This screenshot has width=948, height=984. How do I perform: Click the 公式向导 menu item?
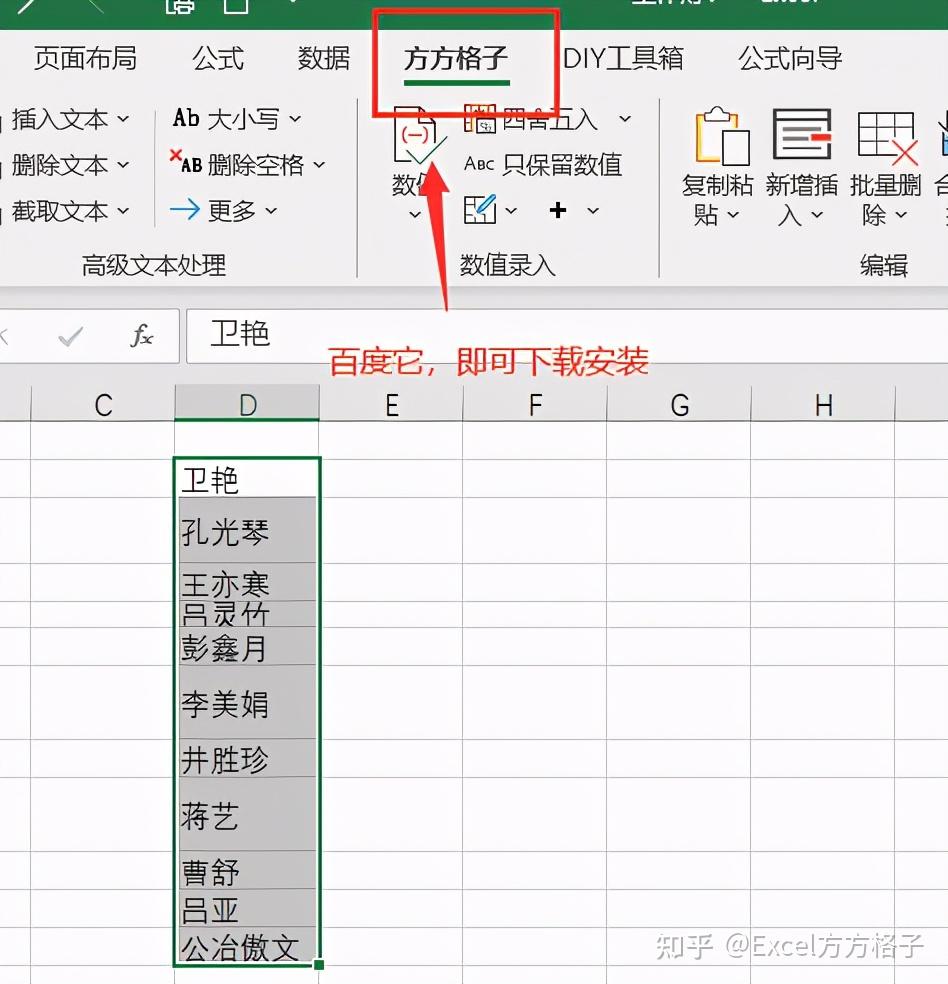pos(789,60)
